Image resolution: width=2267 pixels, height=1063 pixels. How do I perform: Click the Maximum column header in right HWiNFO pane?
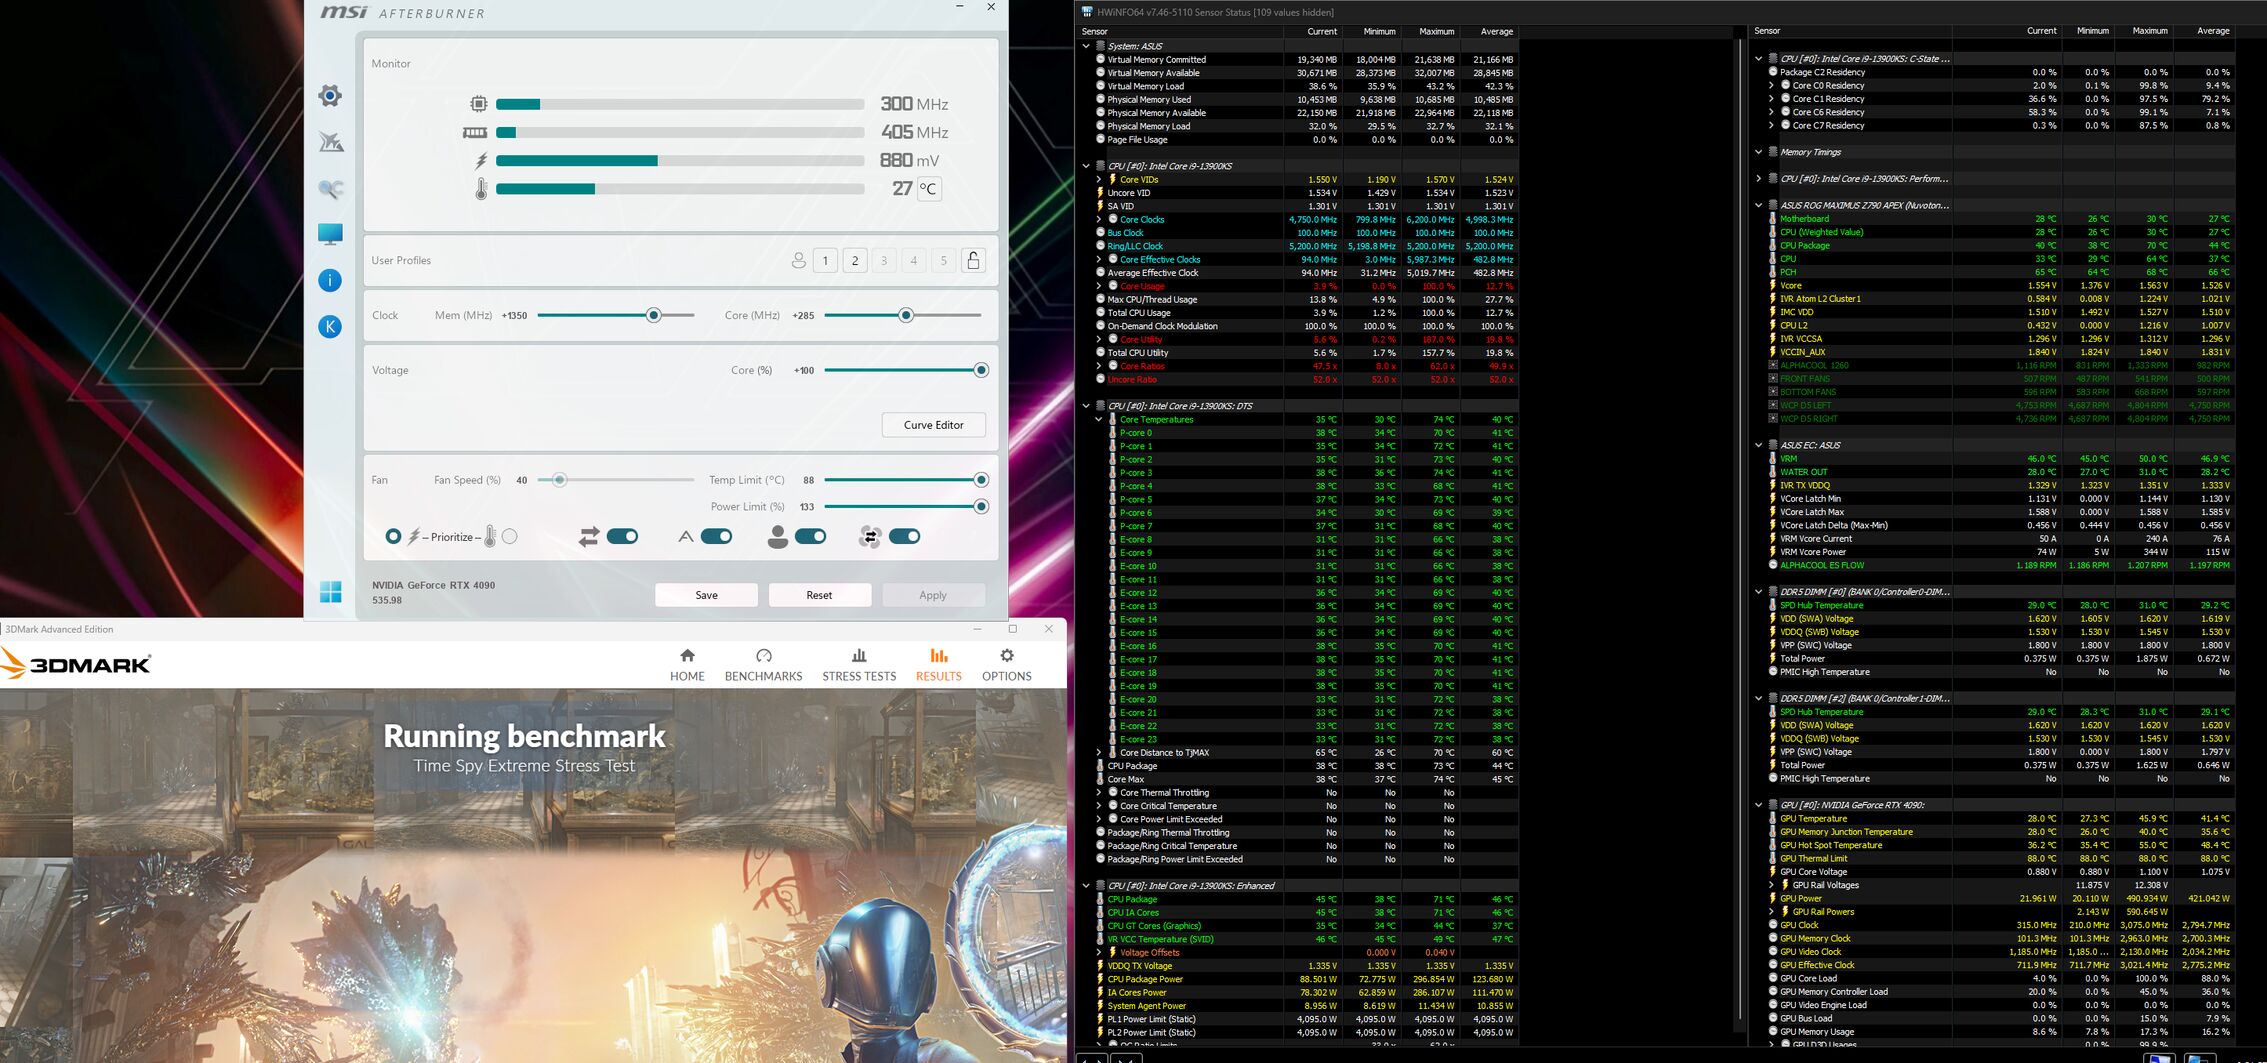pyautogui.click(x=2146, y=31)
